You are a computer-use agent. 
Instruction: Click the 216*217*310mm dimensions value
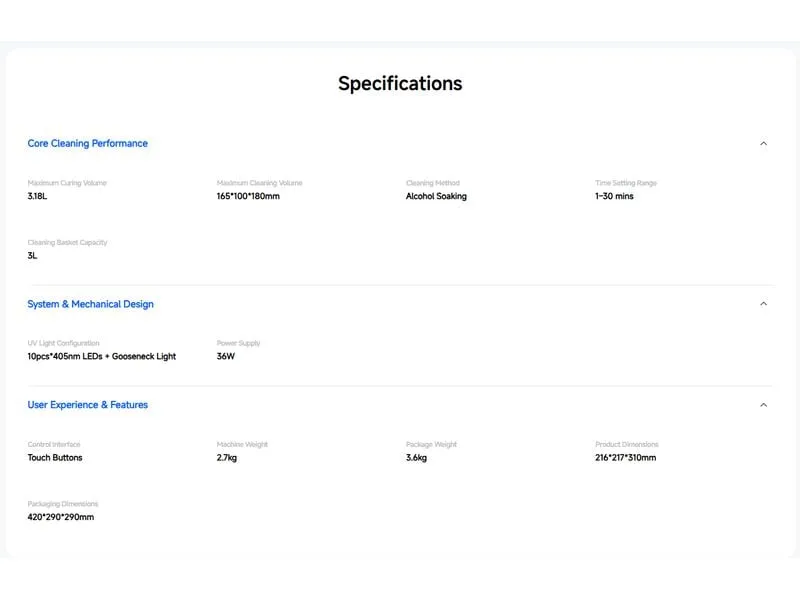(x=626, y=458)
